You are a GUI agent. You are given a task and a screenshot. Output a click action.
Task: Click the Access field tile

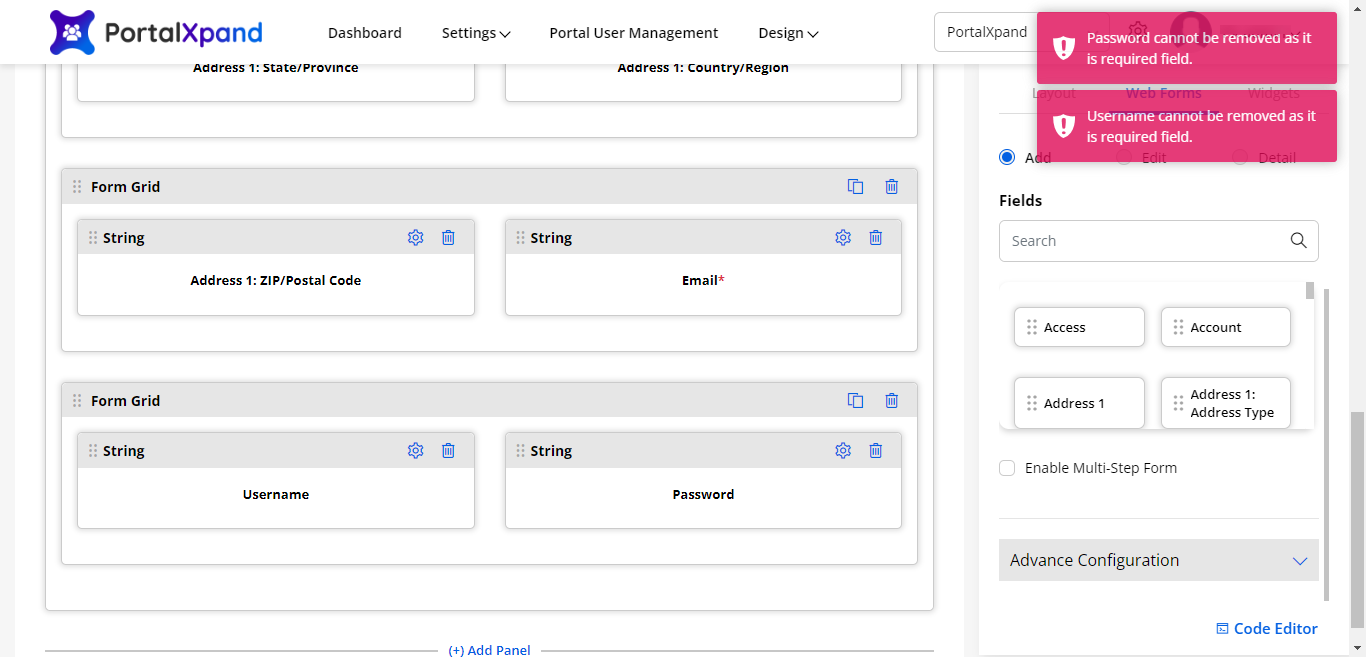click(1079, 327)
